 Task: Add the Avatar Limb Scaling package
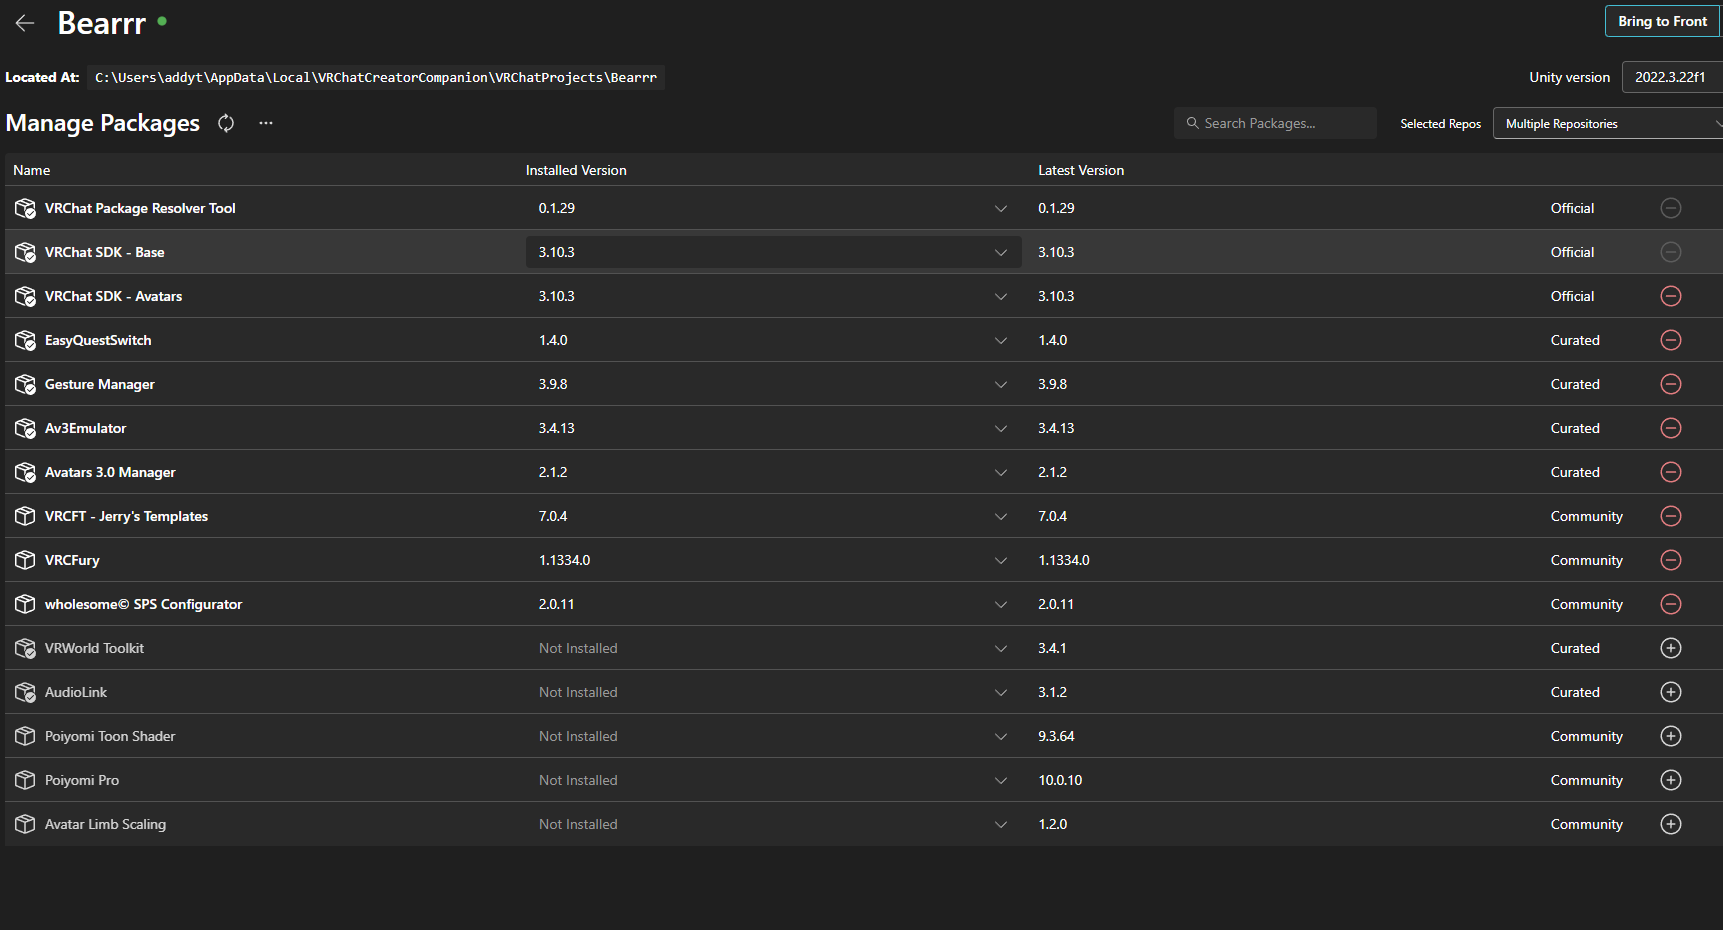(x=1670, y=824)
